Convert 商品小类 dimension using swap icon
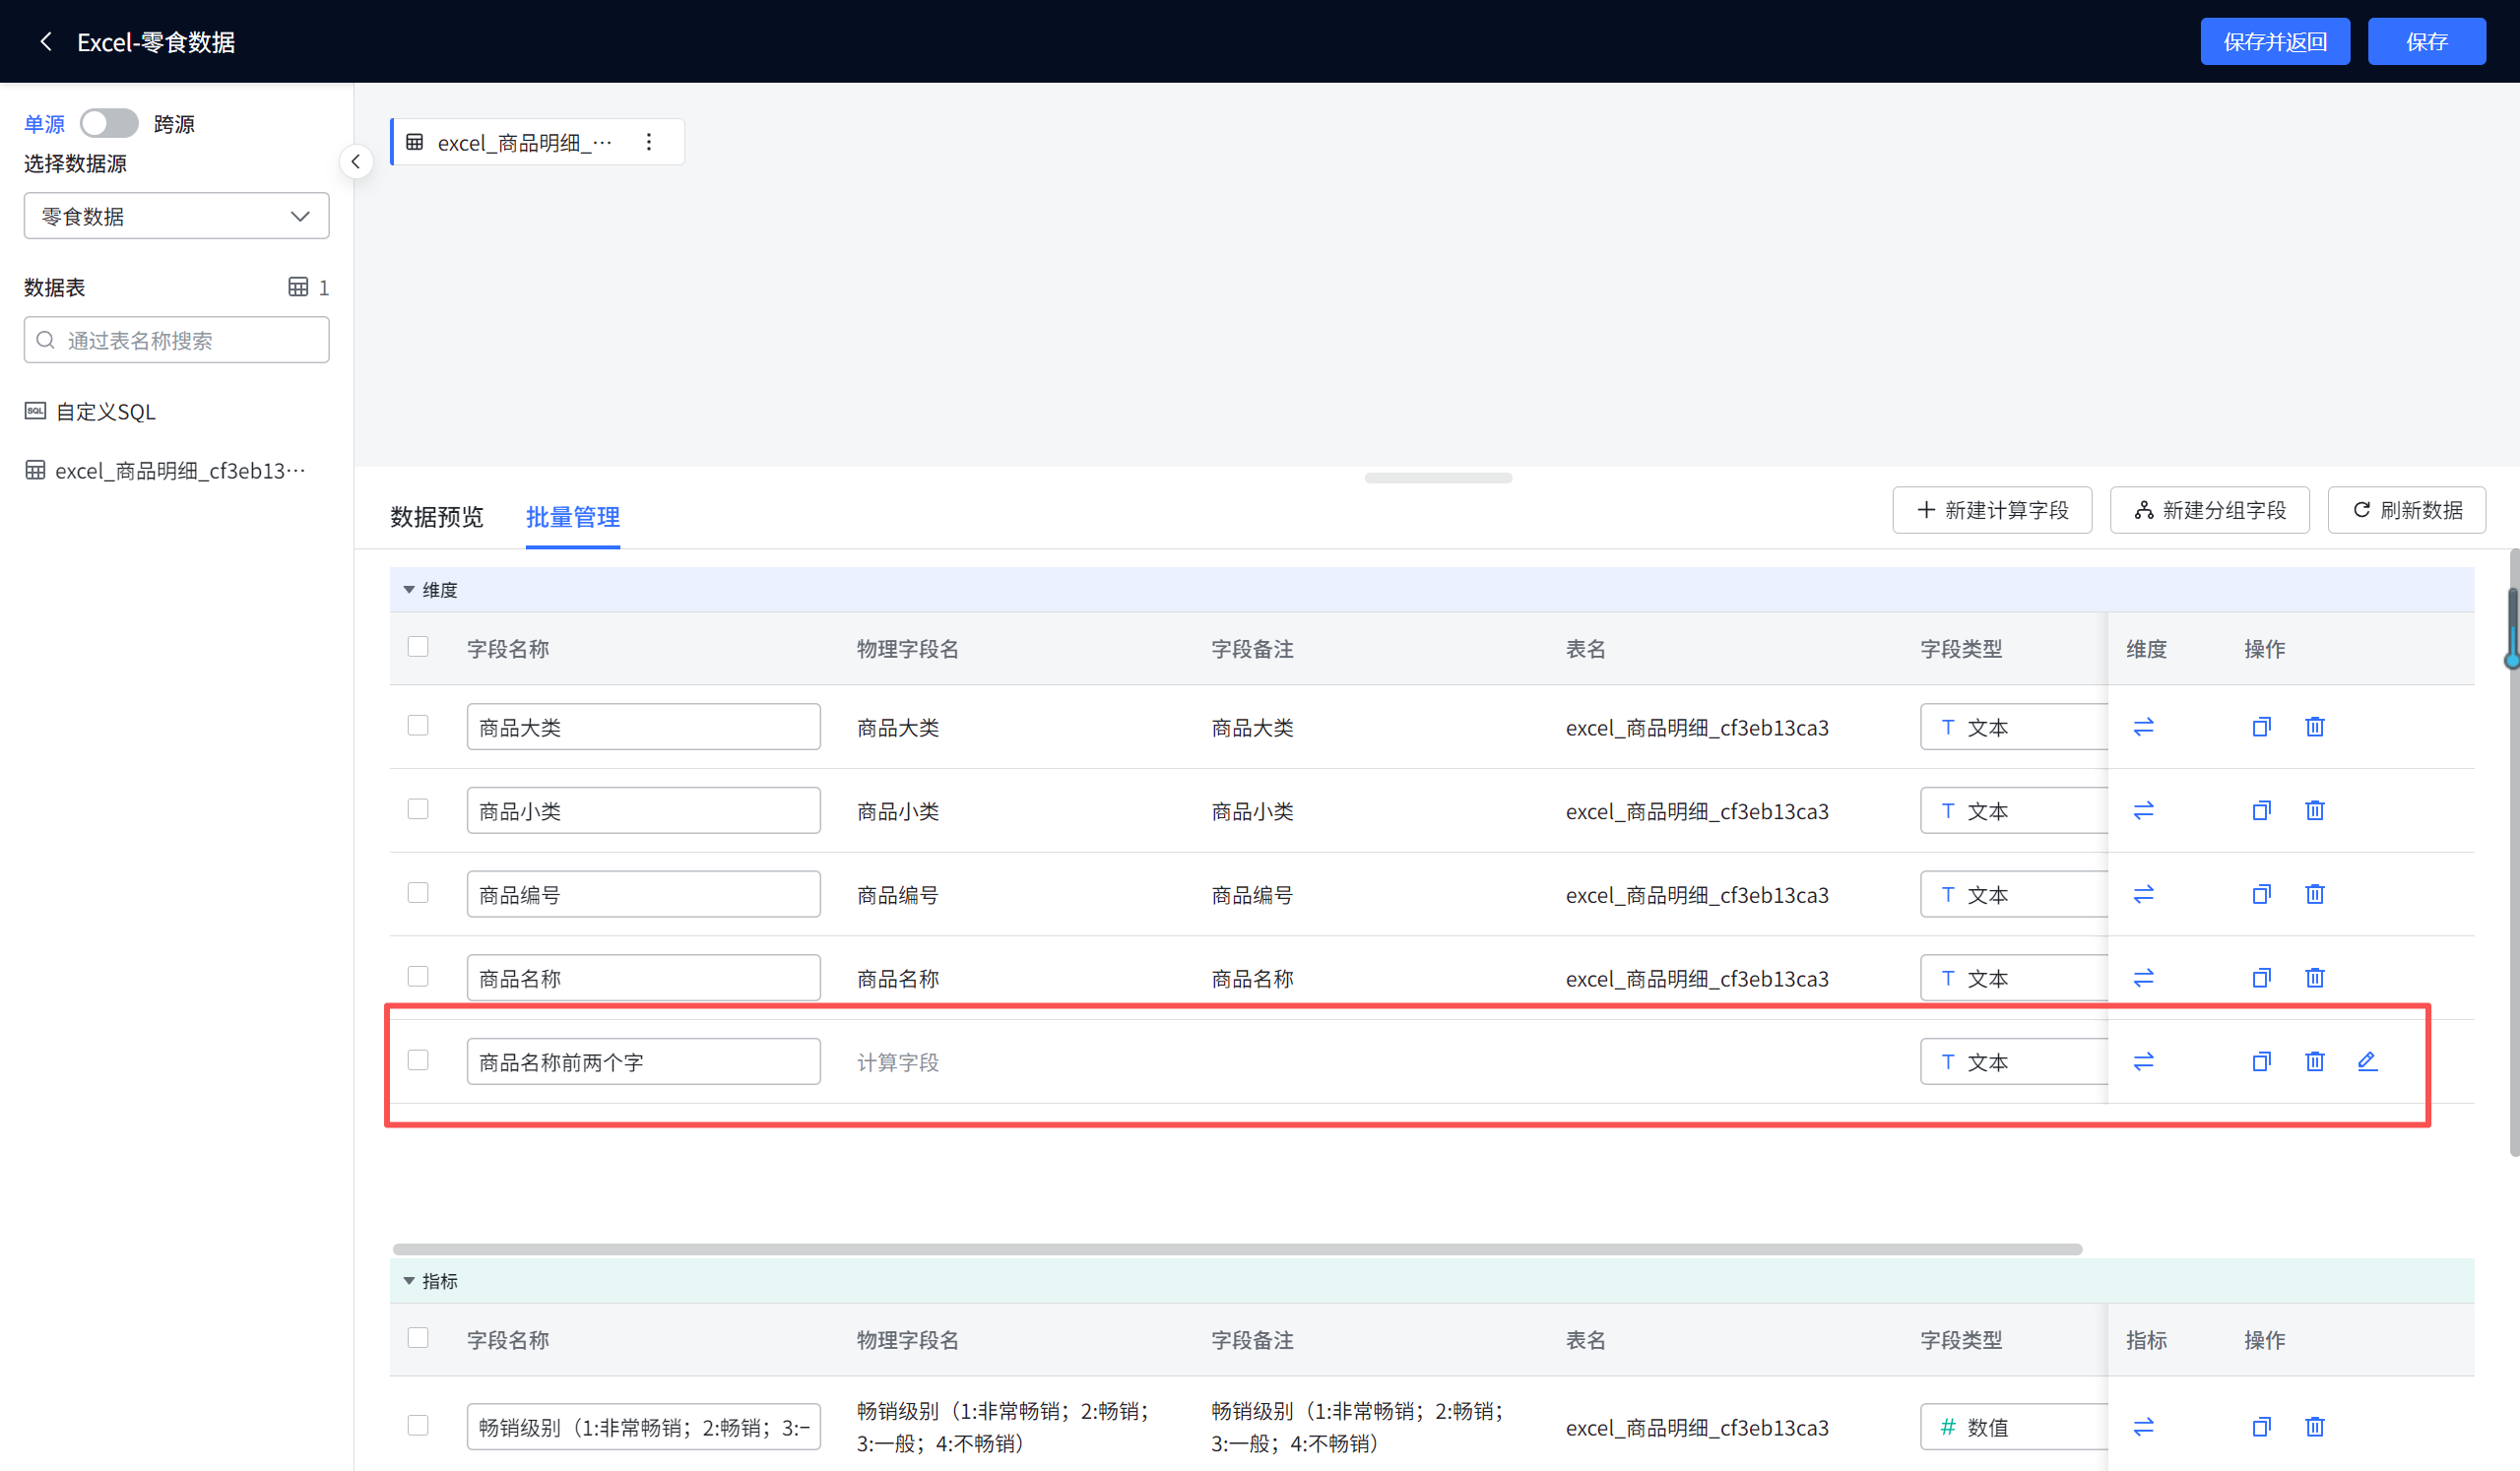The image size is (2520, 1471). coord(2143,811)
